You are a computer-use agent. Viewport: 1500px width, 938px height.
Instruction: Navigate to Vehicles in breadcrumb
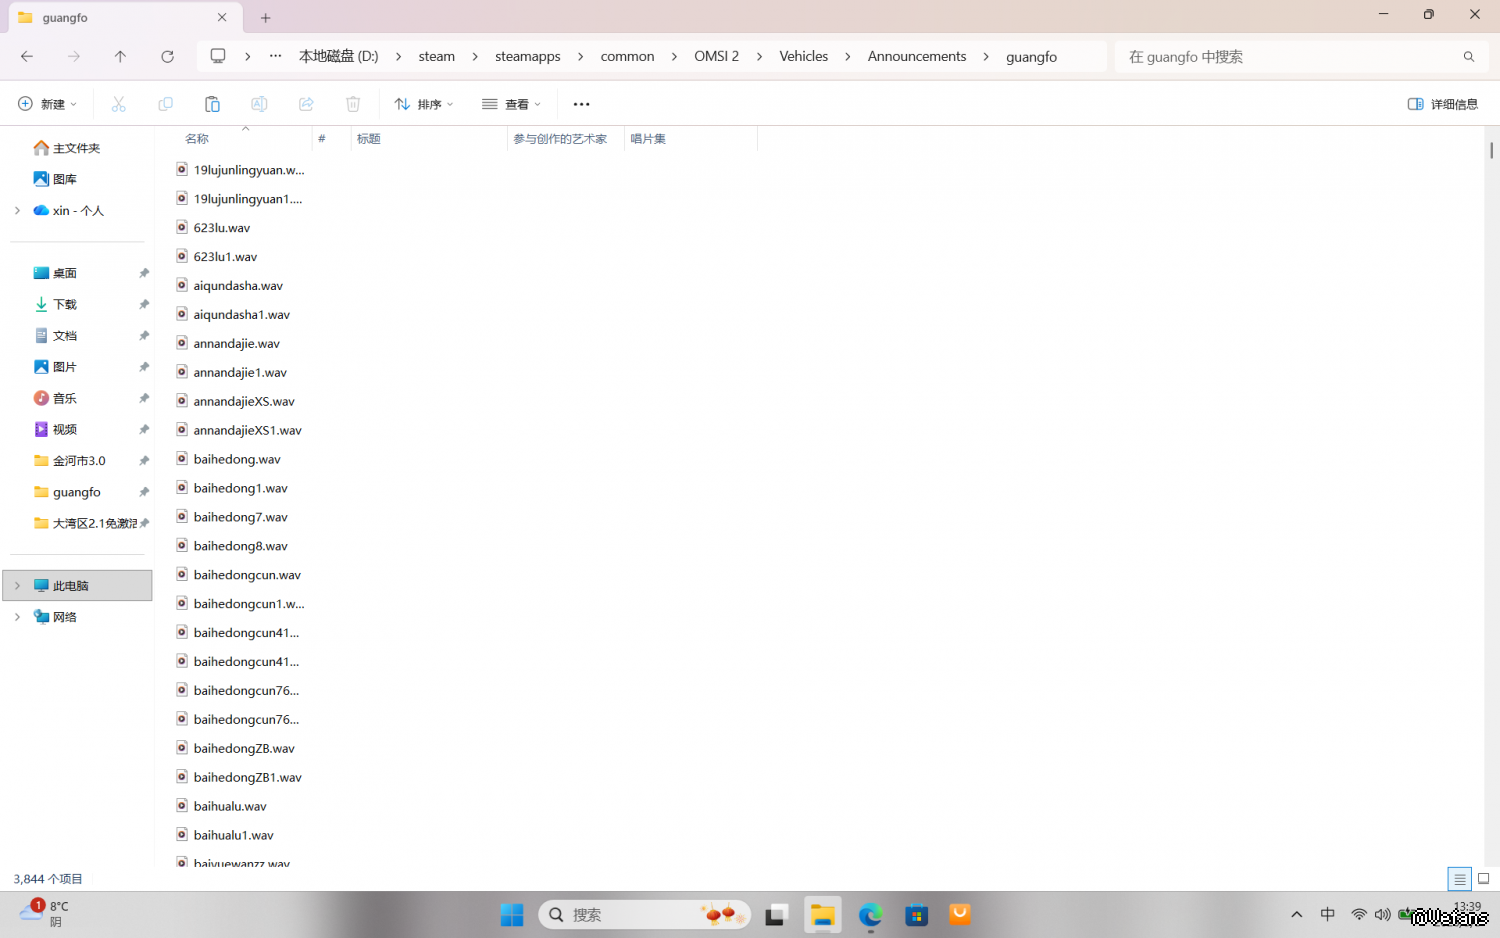[804, 56]
